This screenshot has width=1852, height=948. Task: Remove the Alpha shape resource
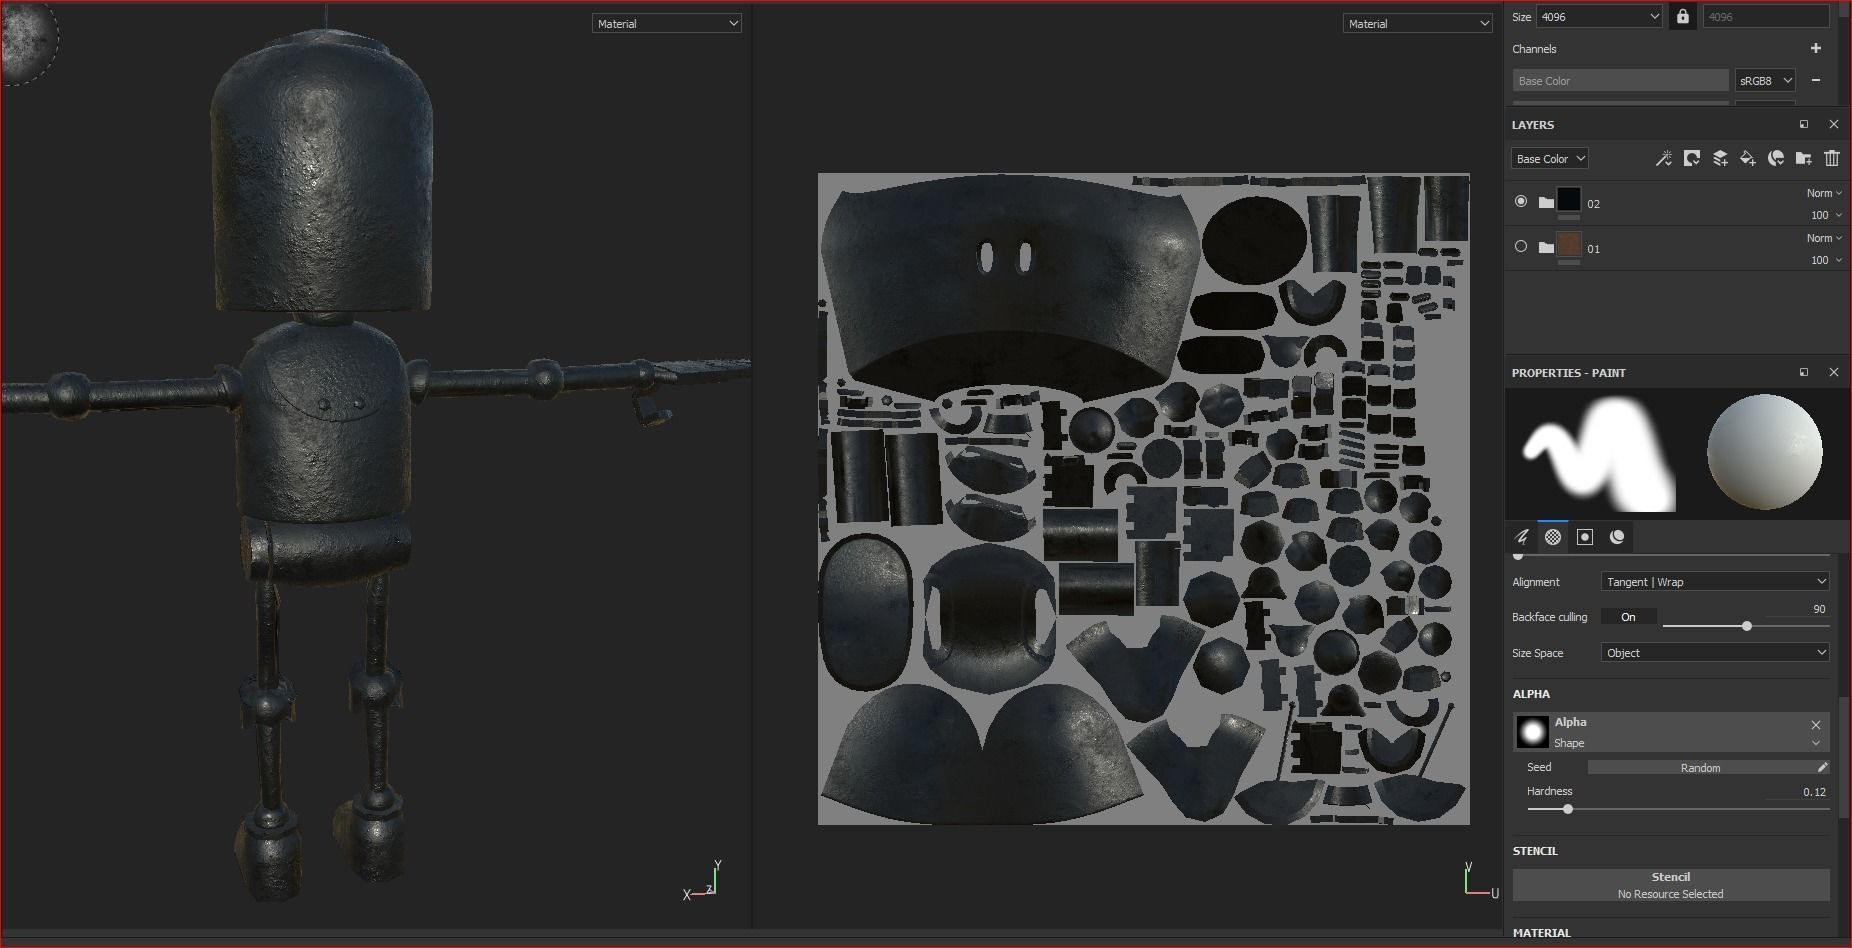1816,724
